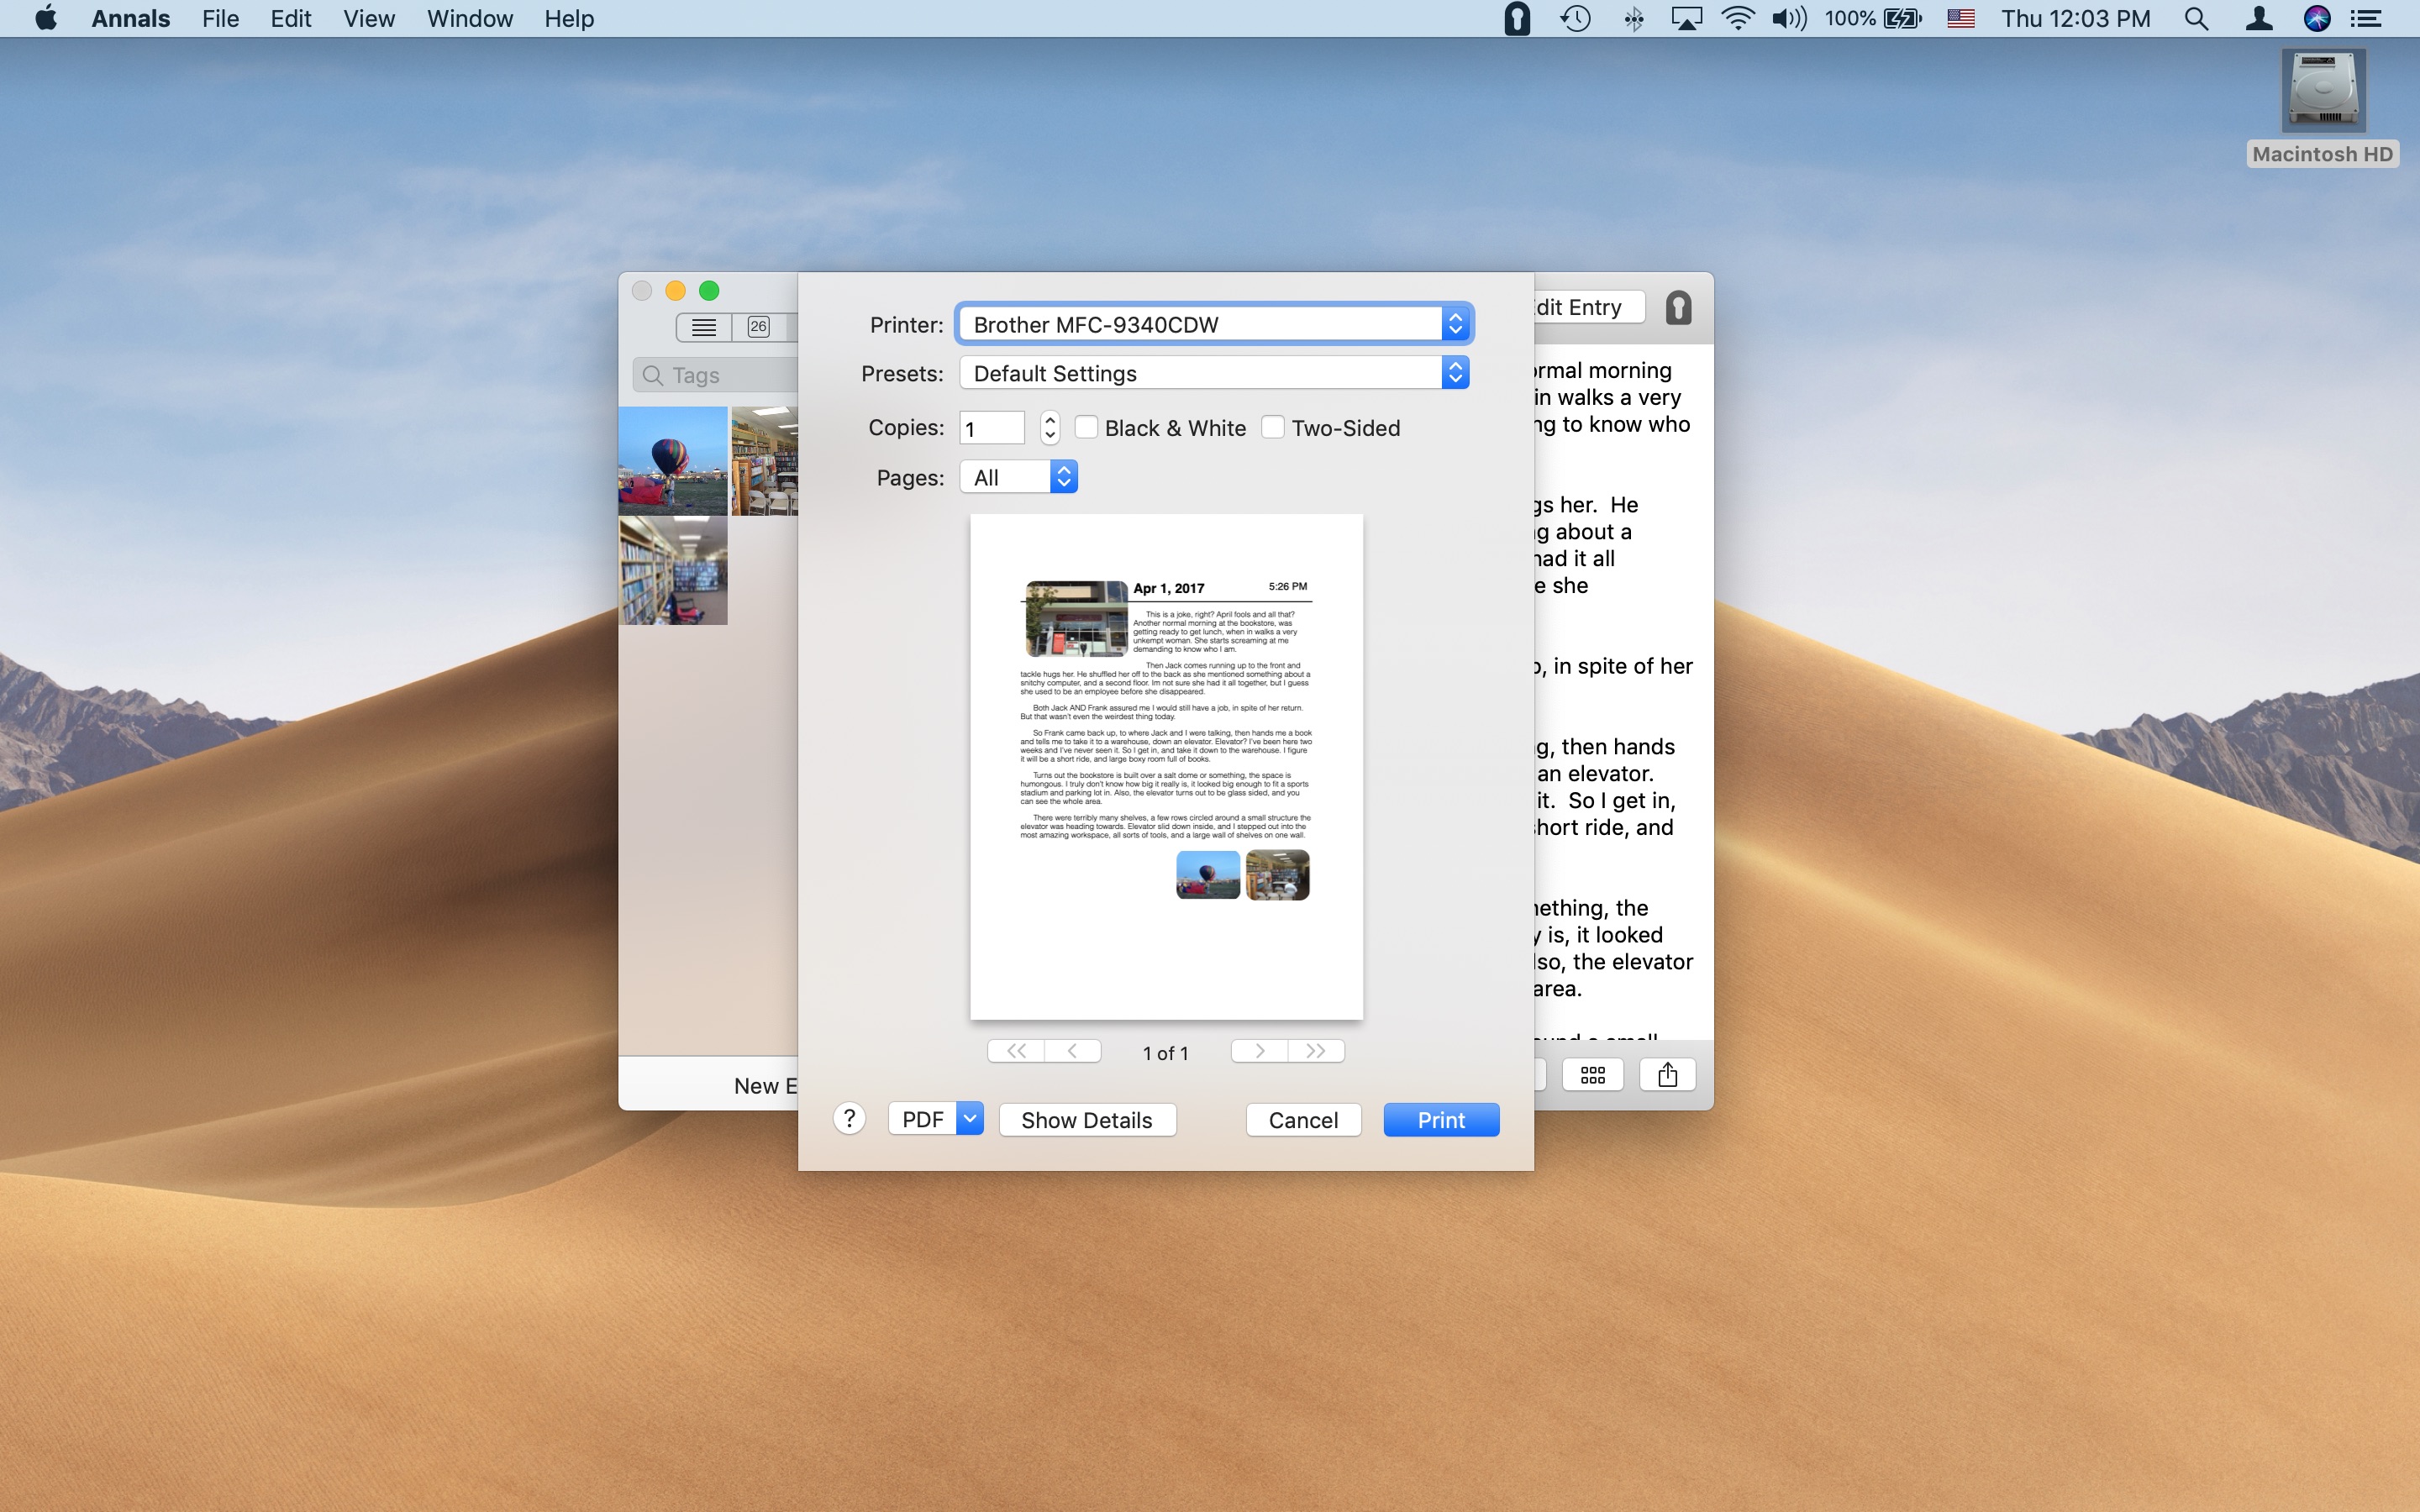Open the print dialog help button
2420x1512 pixels.
pos(849,1119)
